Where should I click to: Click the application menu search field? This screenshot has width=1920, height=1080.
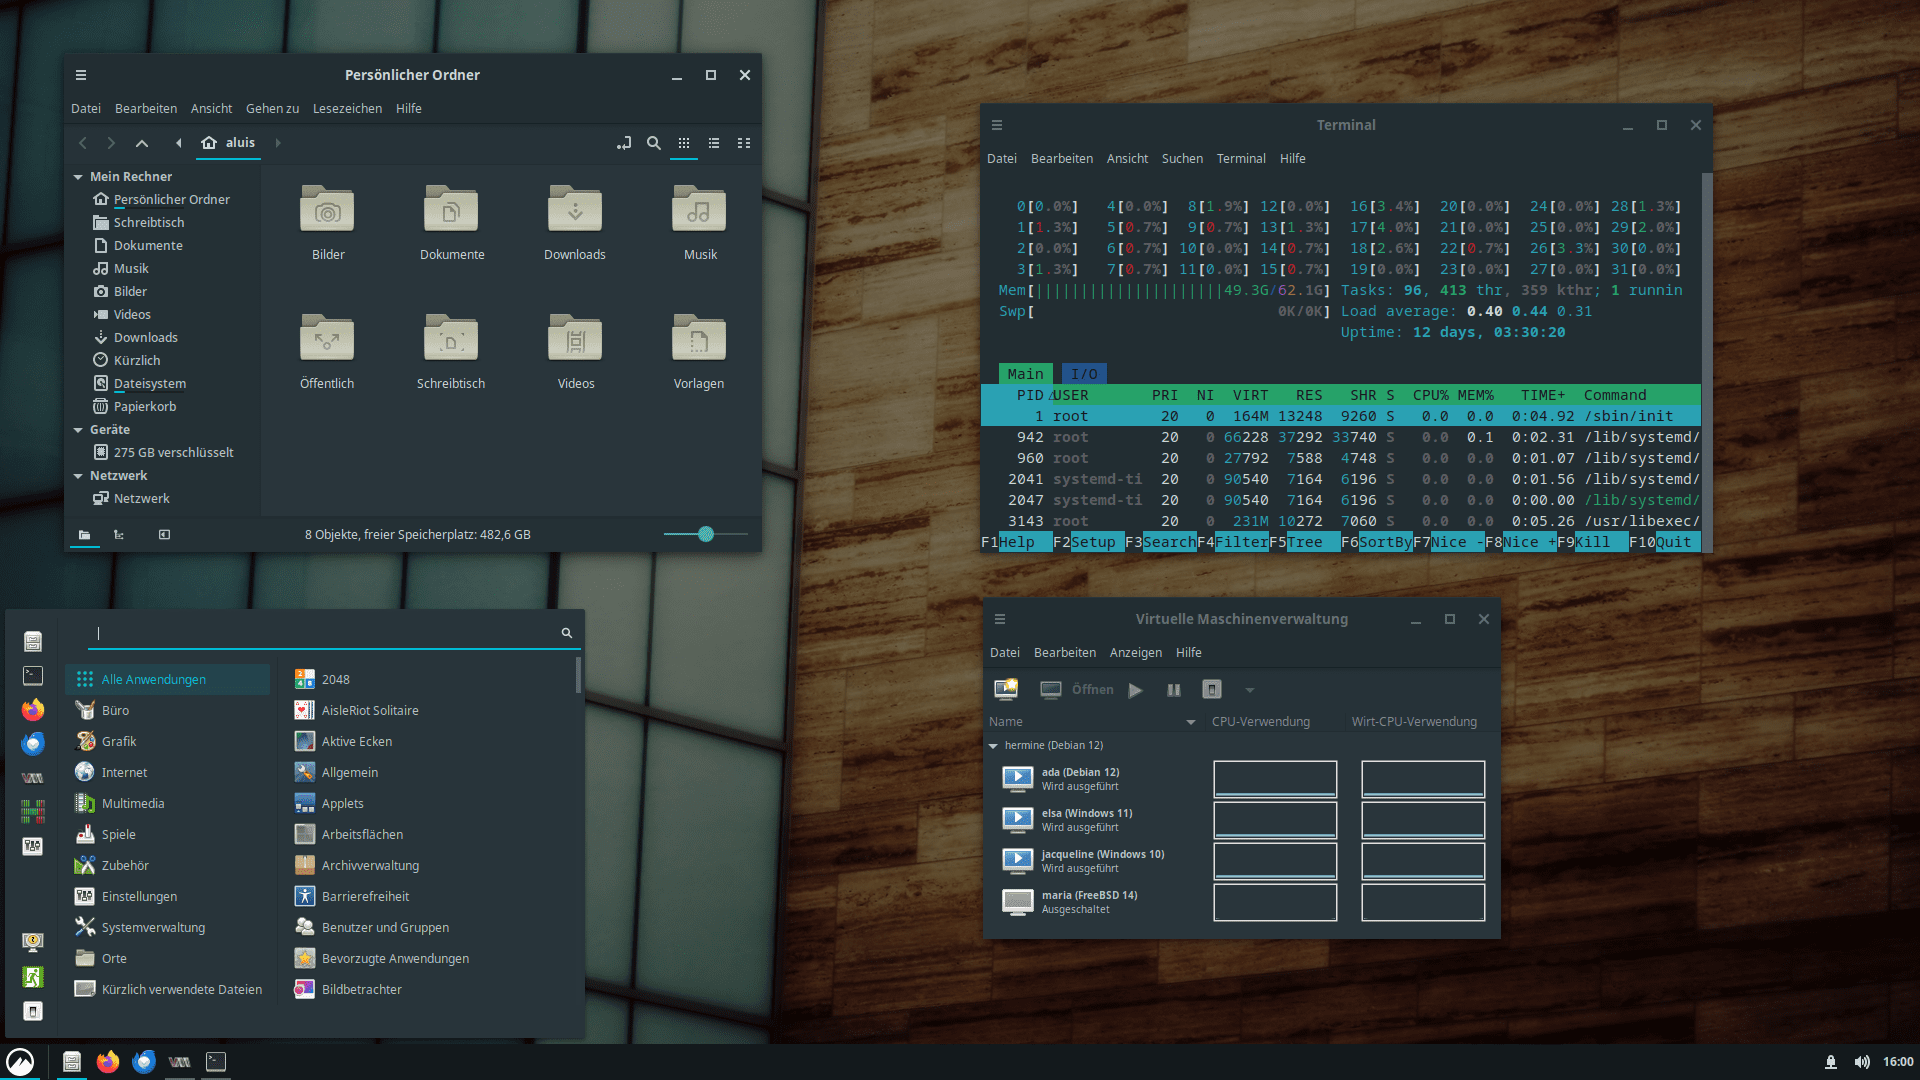pos(325,632)
